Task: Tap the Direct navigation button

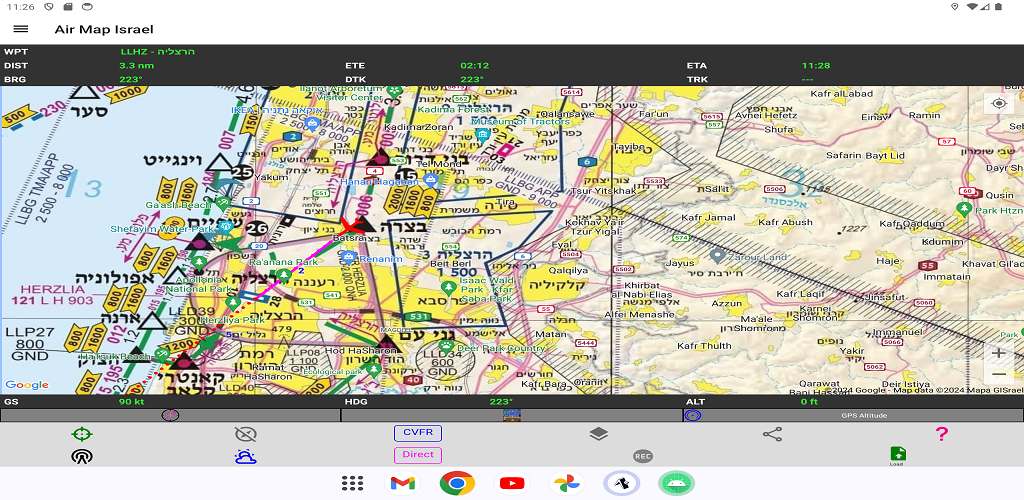Action: coord(418,455)
